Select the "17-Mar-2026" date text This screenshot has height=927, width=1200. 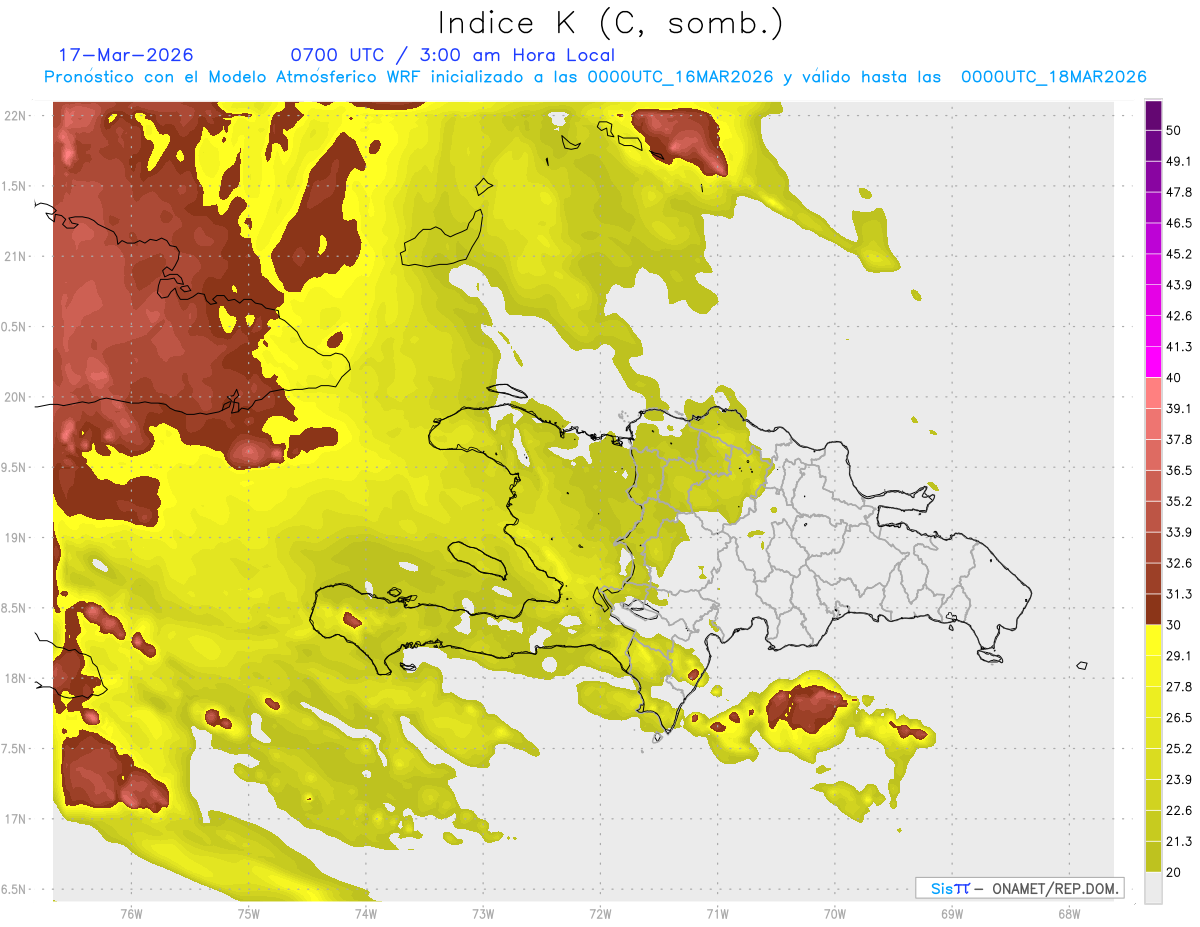(126, 55)
